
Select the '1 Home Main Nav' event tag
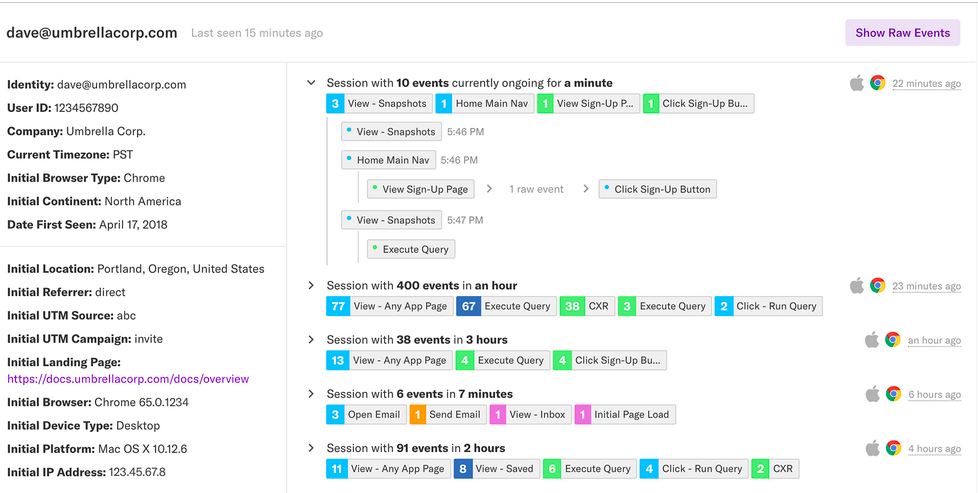(x=485, y=104)
